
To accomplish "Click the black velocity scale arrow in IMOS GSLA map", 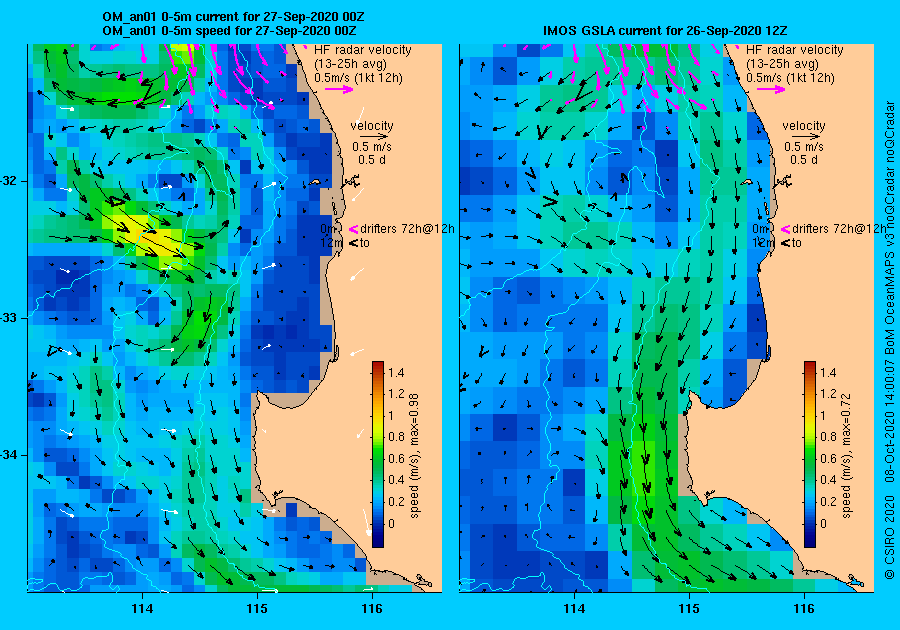I will [x=804, y=137].
